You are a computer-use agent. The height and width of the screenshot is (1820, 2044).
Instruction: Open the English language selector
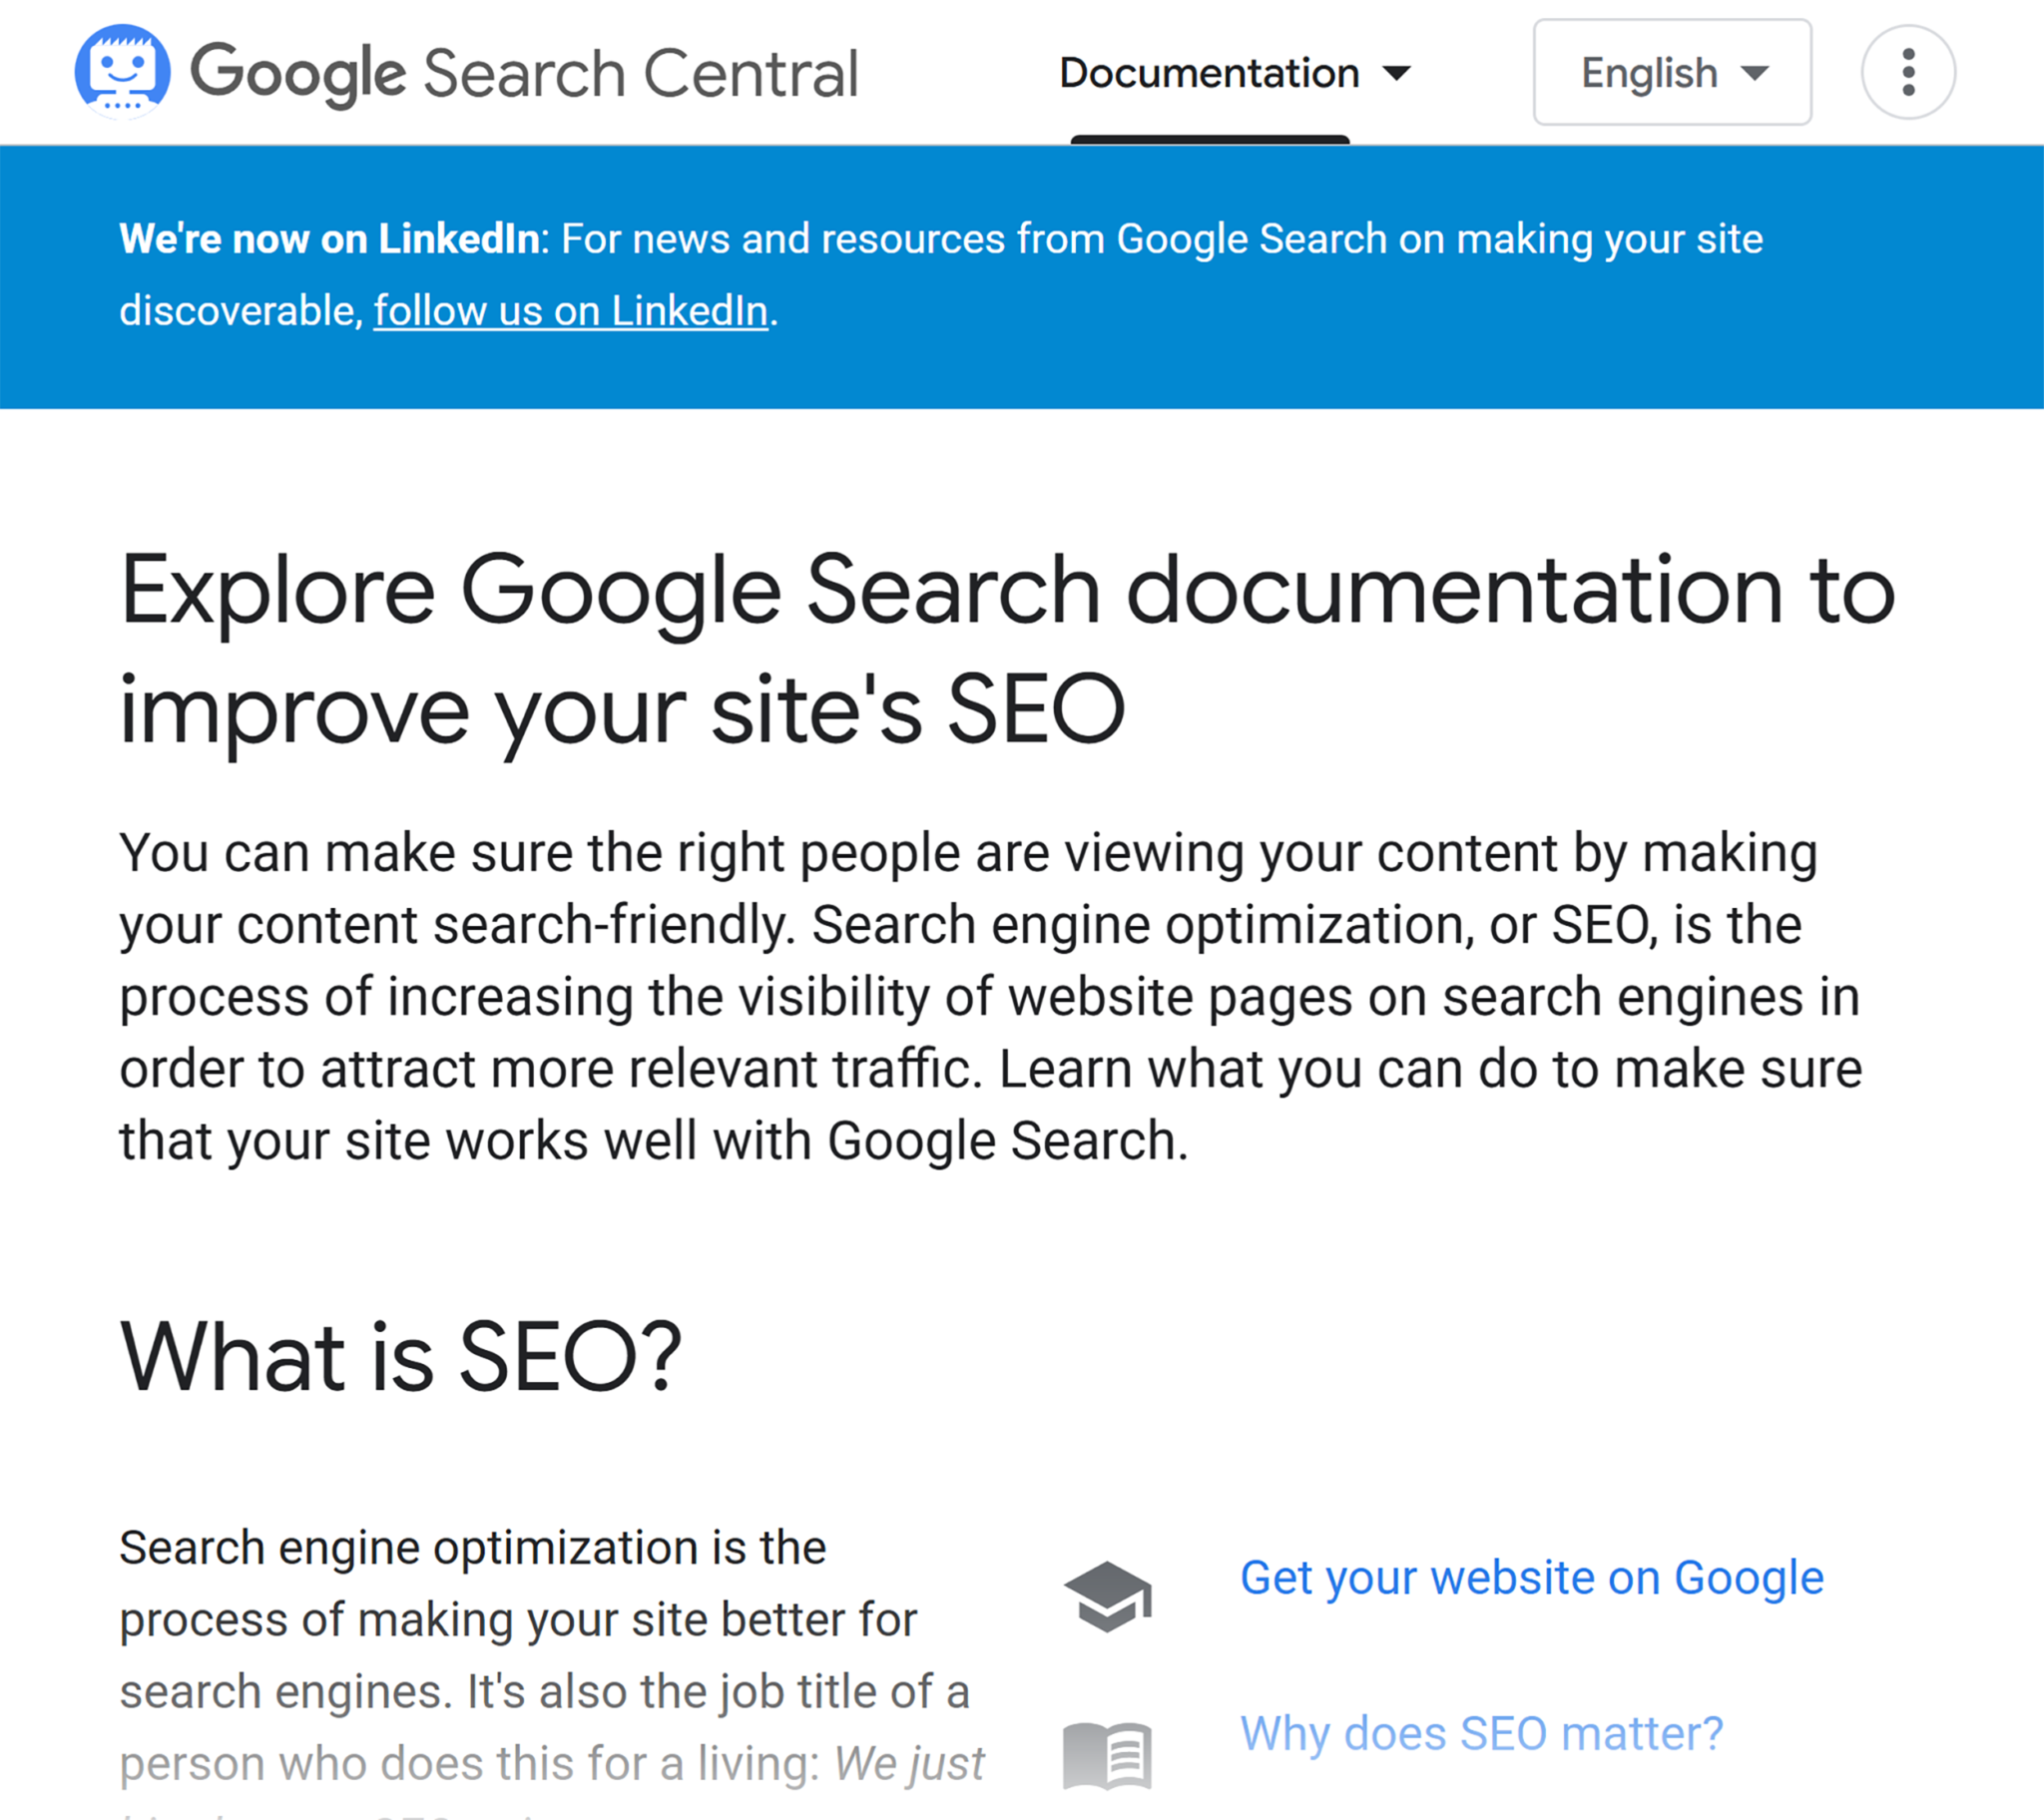click(x=1671, y=72)
